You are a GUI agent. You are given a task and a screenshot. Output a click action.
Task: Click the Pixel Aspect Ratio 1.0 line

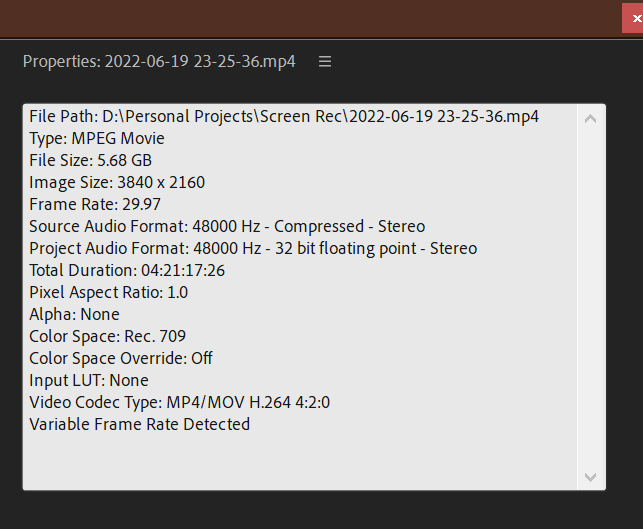[x=108, y=292]
